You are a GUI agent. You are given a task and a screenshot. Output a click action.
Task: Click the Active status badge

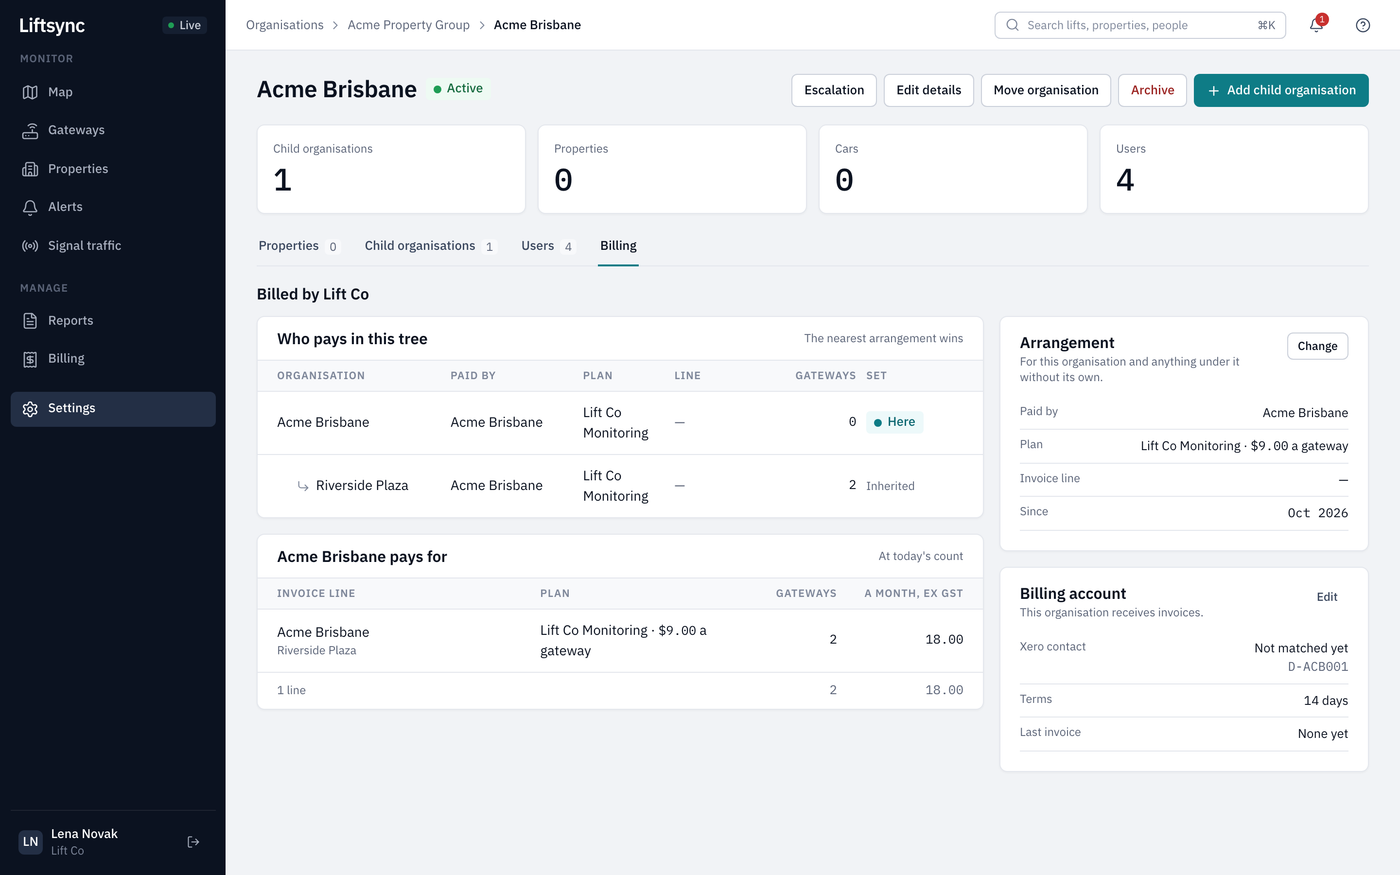[x=459, y=89]
